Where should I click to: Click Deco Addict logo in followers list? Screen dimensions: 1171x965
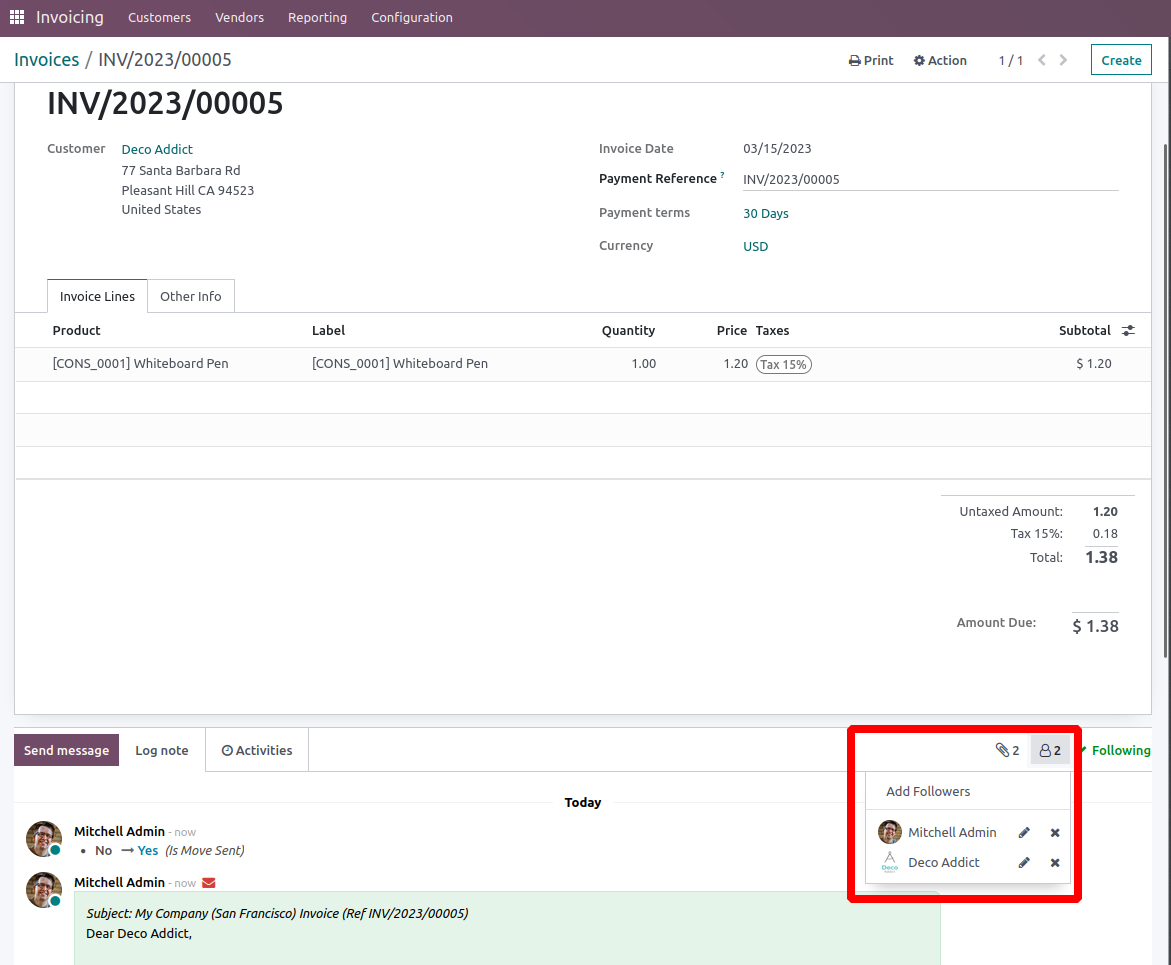[x=889, y=862]
